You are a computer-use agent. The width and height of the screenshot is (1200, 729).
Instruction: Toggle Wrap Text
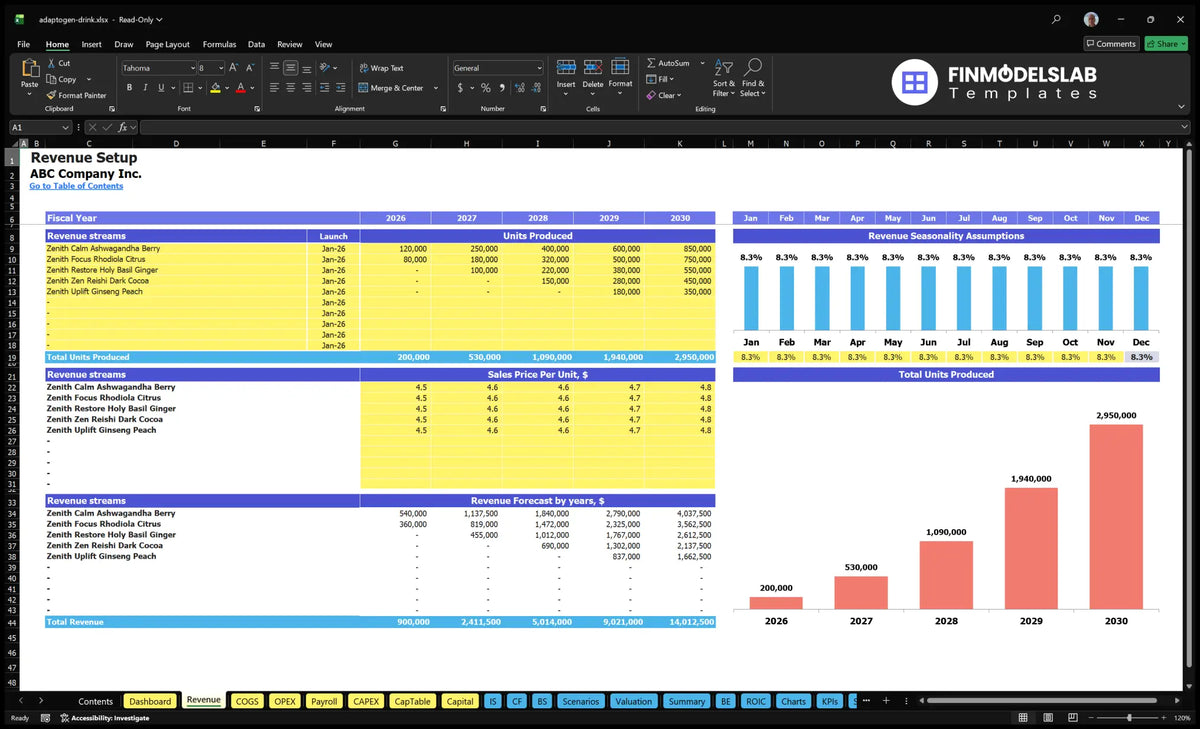tap(381, 68)
